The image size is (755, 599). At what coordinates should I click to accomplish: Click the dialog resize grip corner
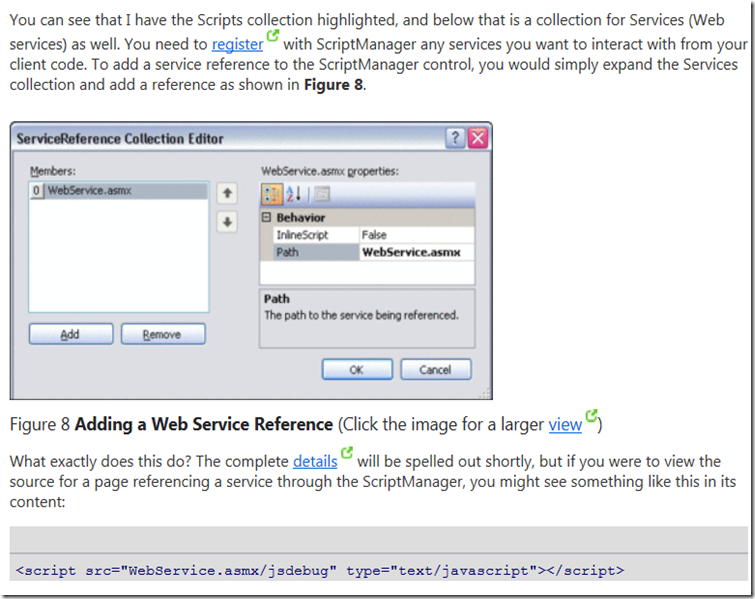tap(484, 394)
